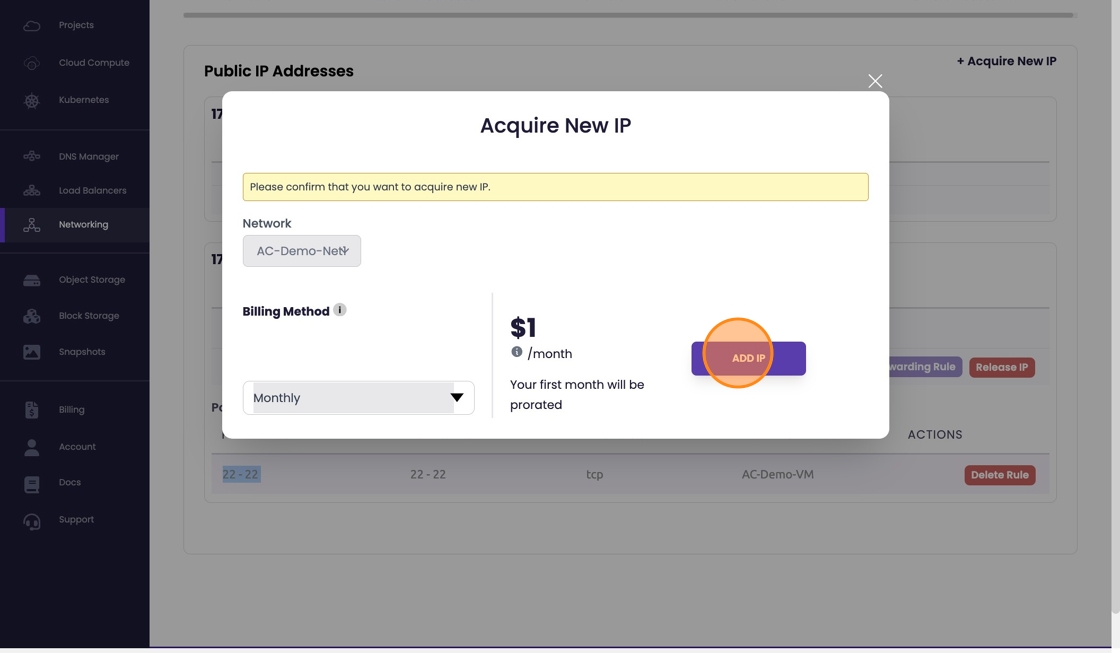Click the Billing Method info icon
Image resolution: width=1120 pixels, height=653 pixels.
coord(340,310)
